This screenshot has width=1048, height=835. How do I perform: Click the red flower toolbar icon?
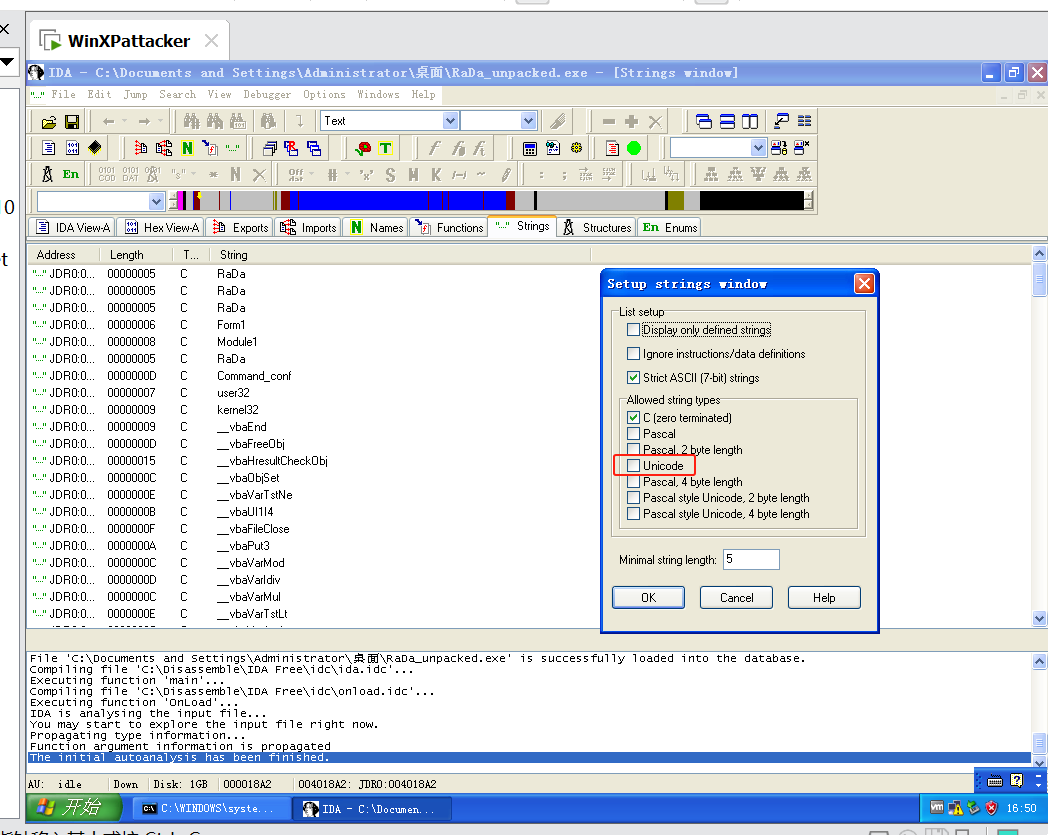coord(363,148)
